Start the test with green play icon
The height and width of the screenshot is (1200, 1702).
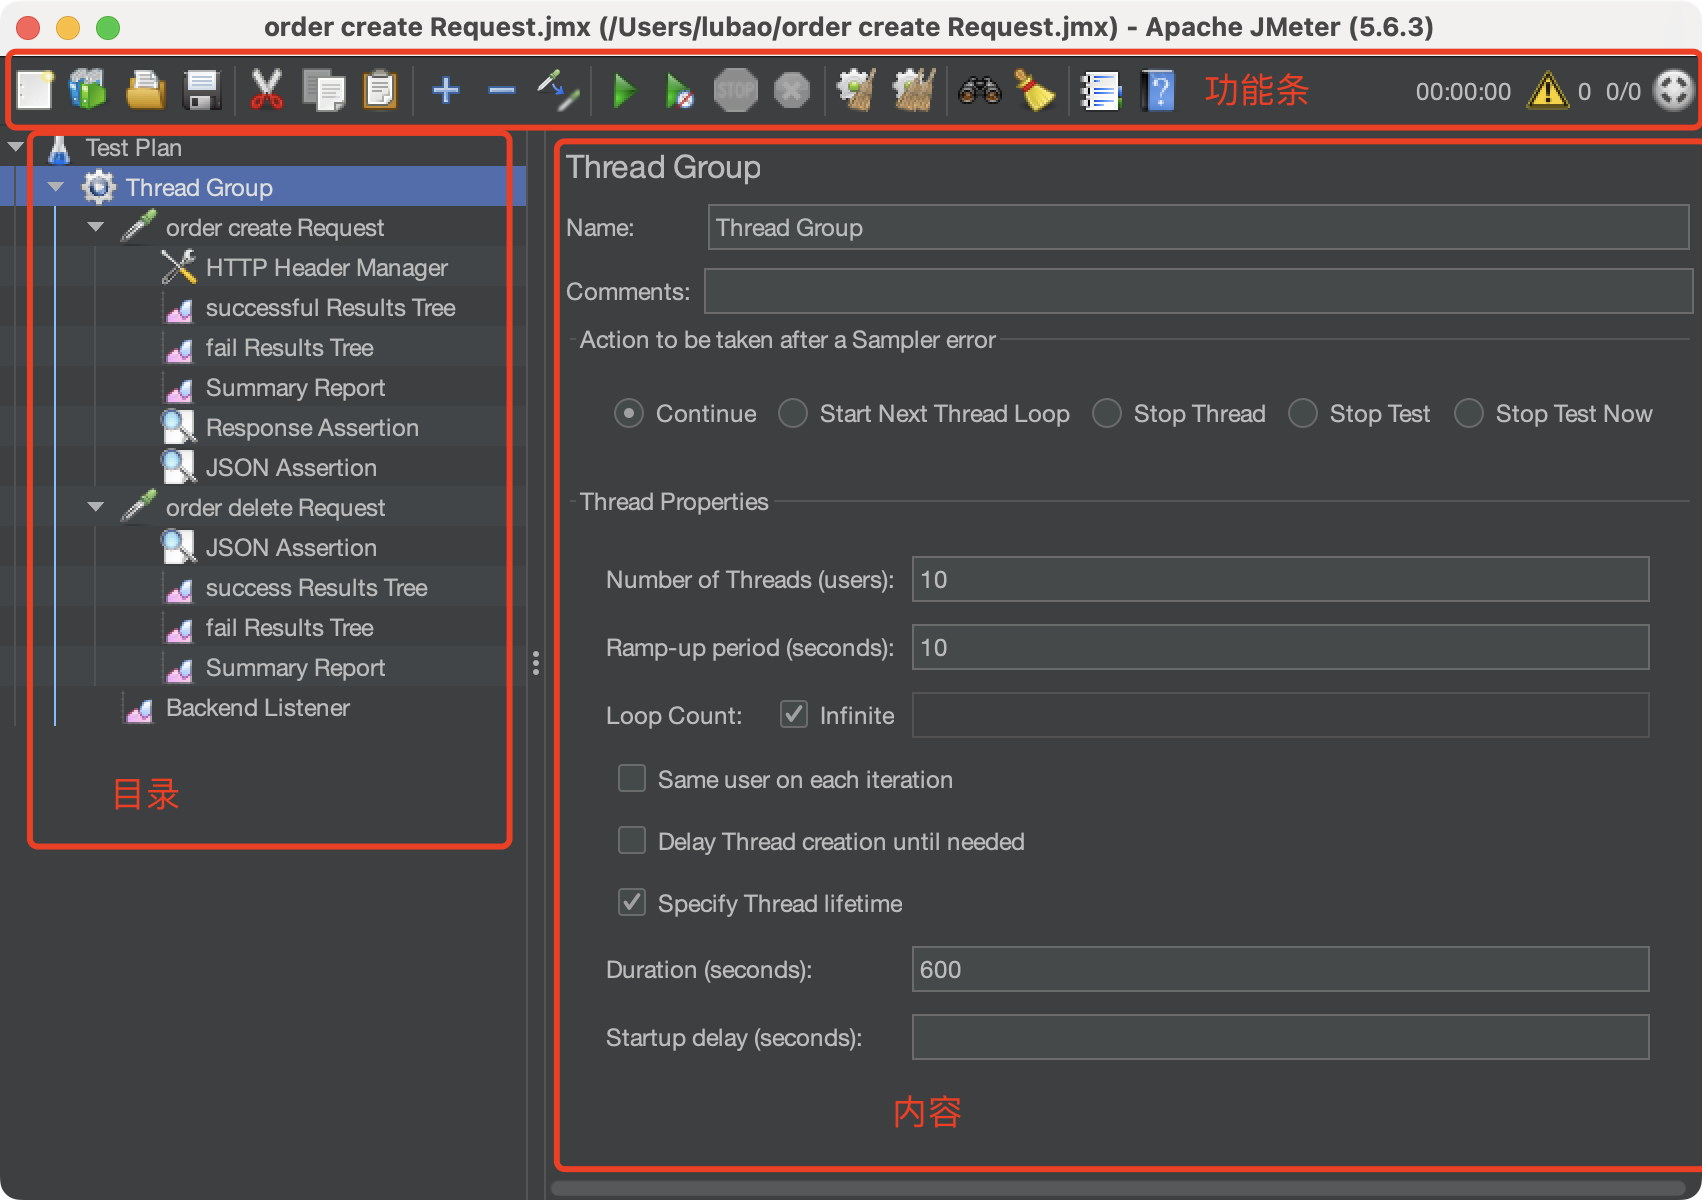[624, 91]
